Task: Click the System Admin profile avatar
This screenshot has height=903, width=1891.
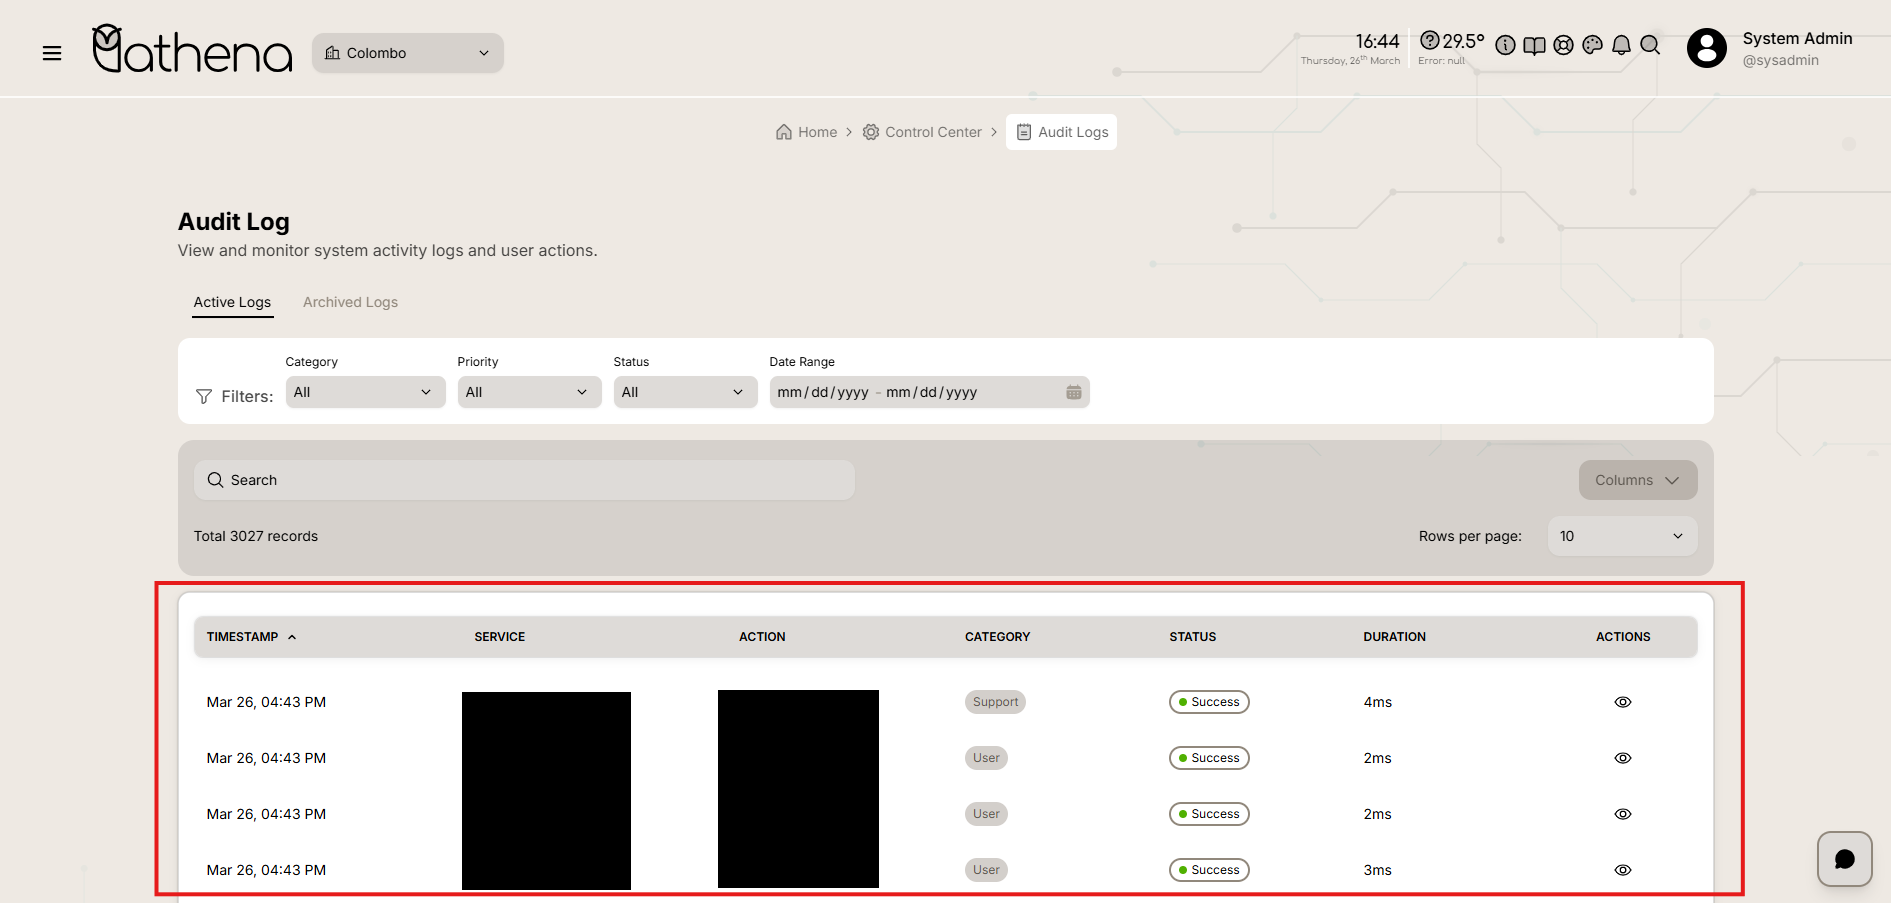Action: tap(1706, 48)
